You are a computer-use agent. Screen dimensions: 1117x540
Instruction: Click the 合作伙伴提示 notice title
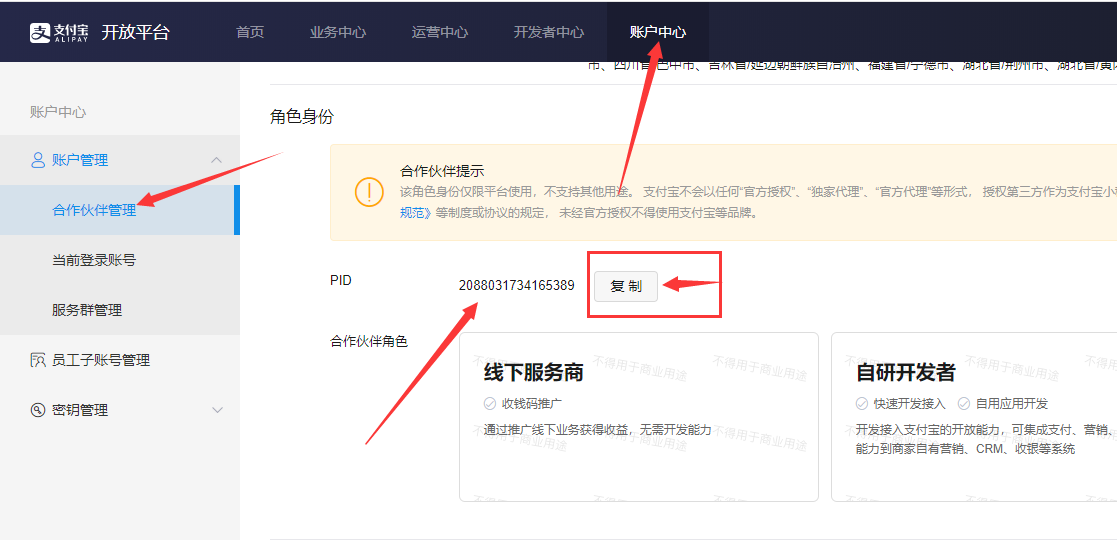pyautogui.click(x=442, y=171)
